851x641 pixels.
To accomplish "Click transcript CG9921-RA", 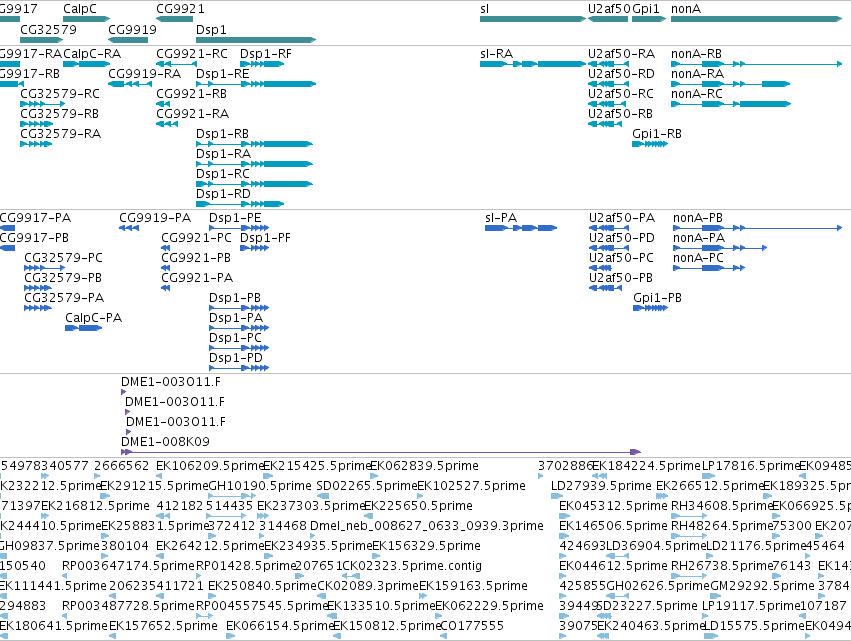I will (x=167, y=124).
